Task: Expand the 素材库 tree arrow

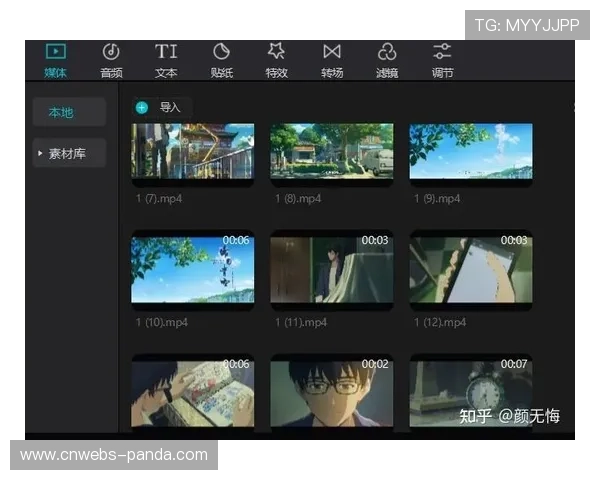Action: coord(41,153)
